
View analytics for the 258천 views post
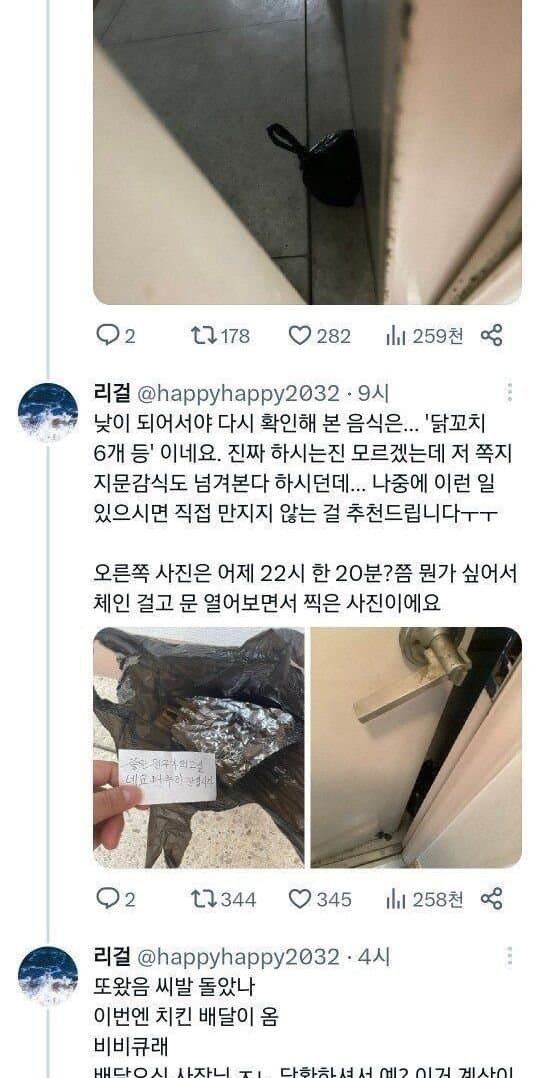pos(424,899)
